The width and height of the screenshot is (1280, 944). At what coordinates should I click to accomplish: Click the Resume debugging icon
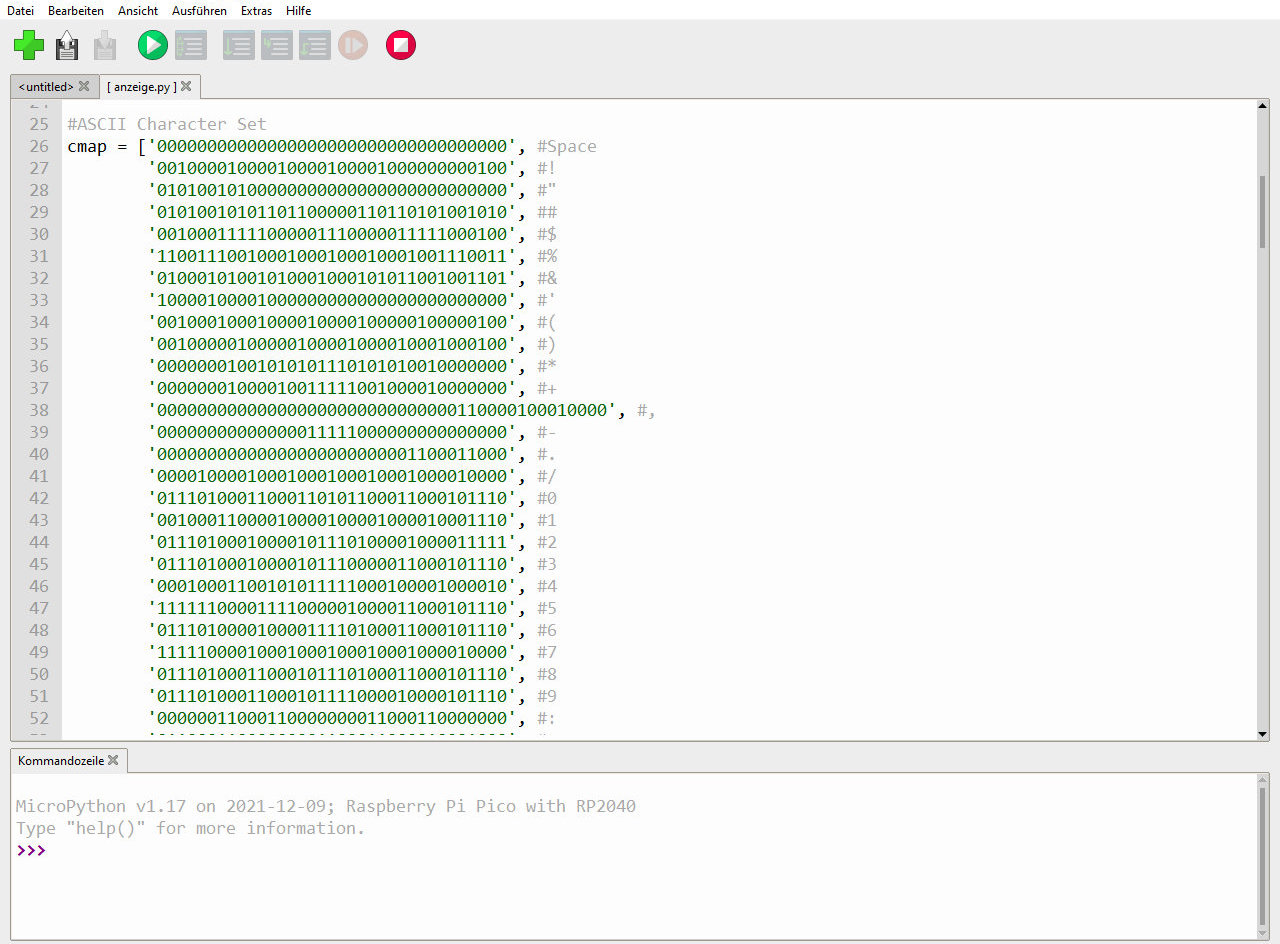pyautogui.click(x=353, y=45)
